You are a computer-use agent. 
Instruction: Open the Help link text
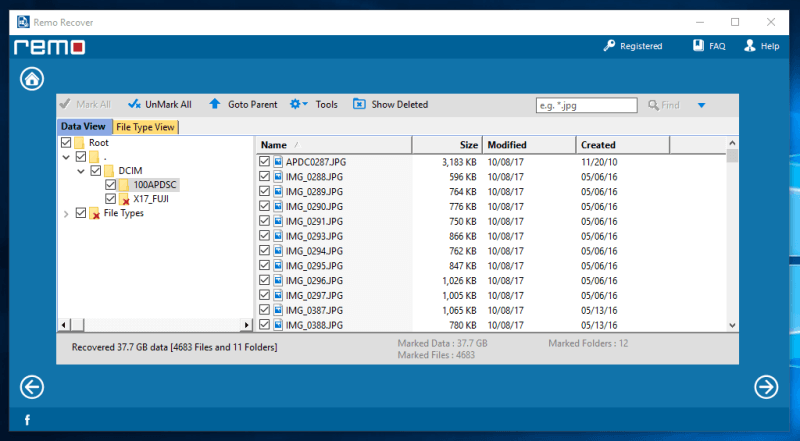770,46
